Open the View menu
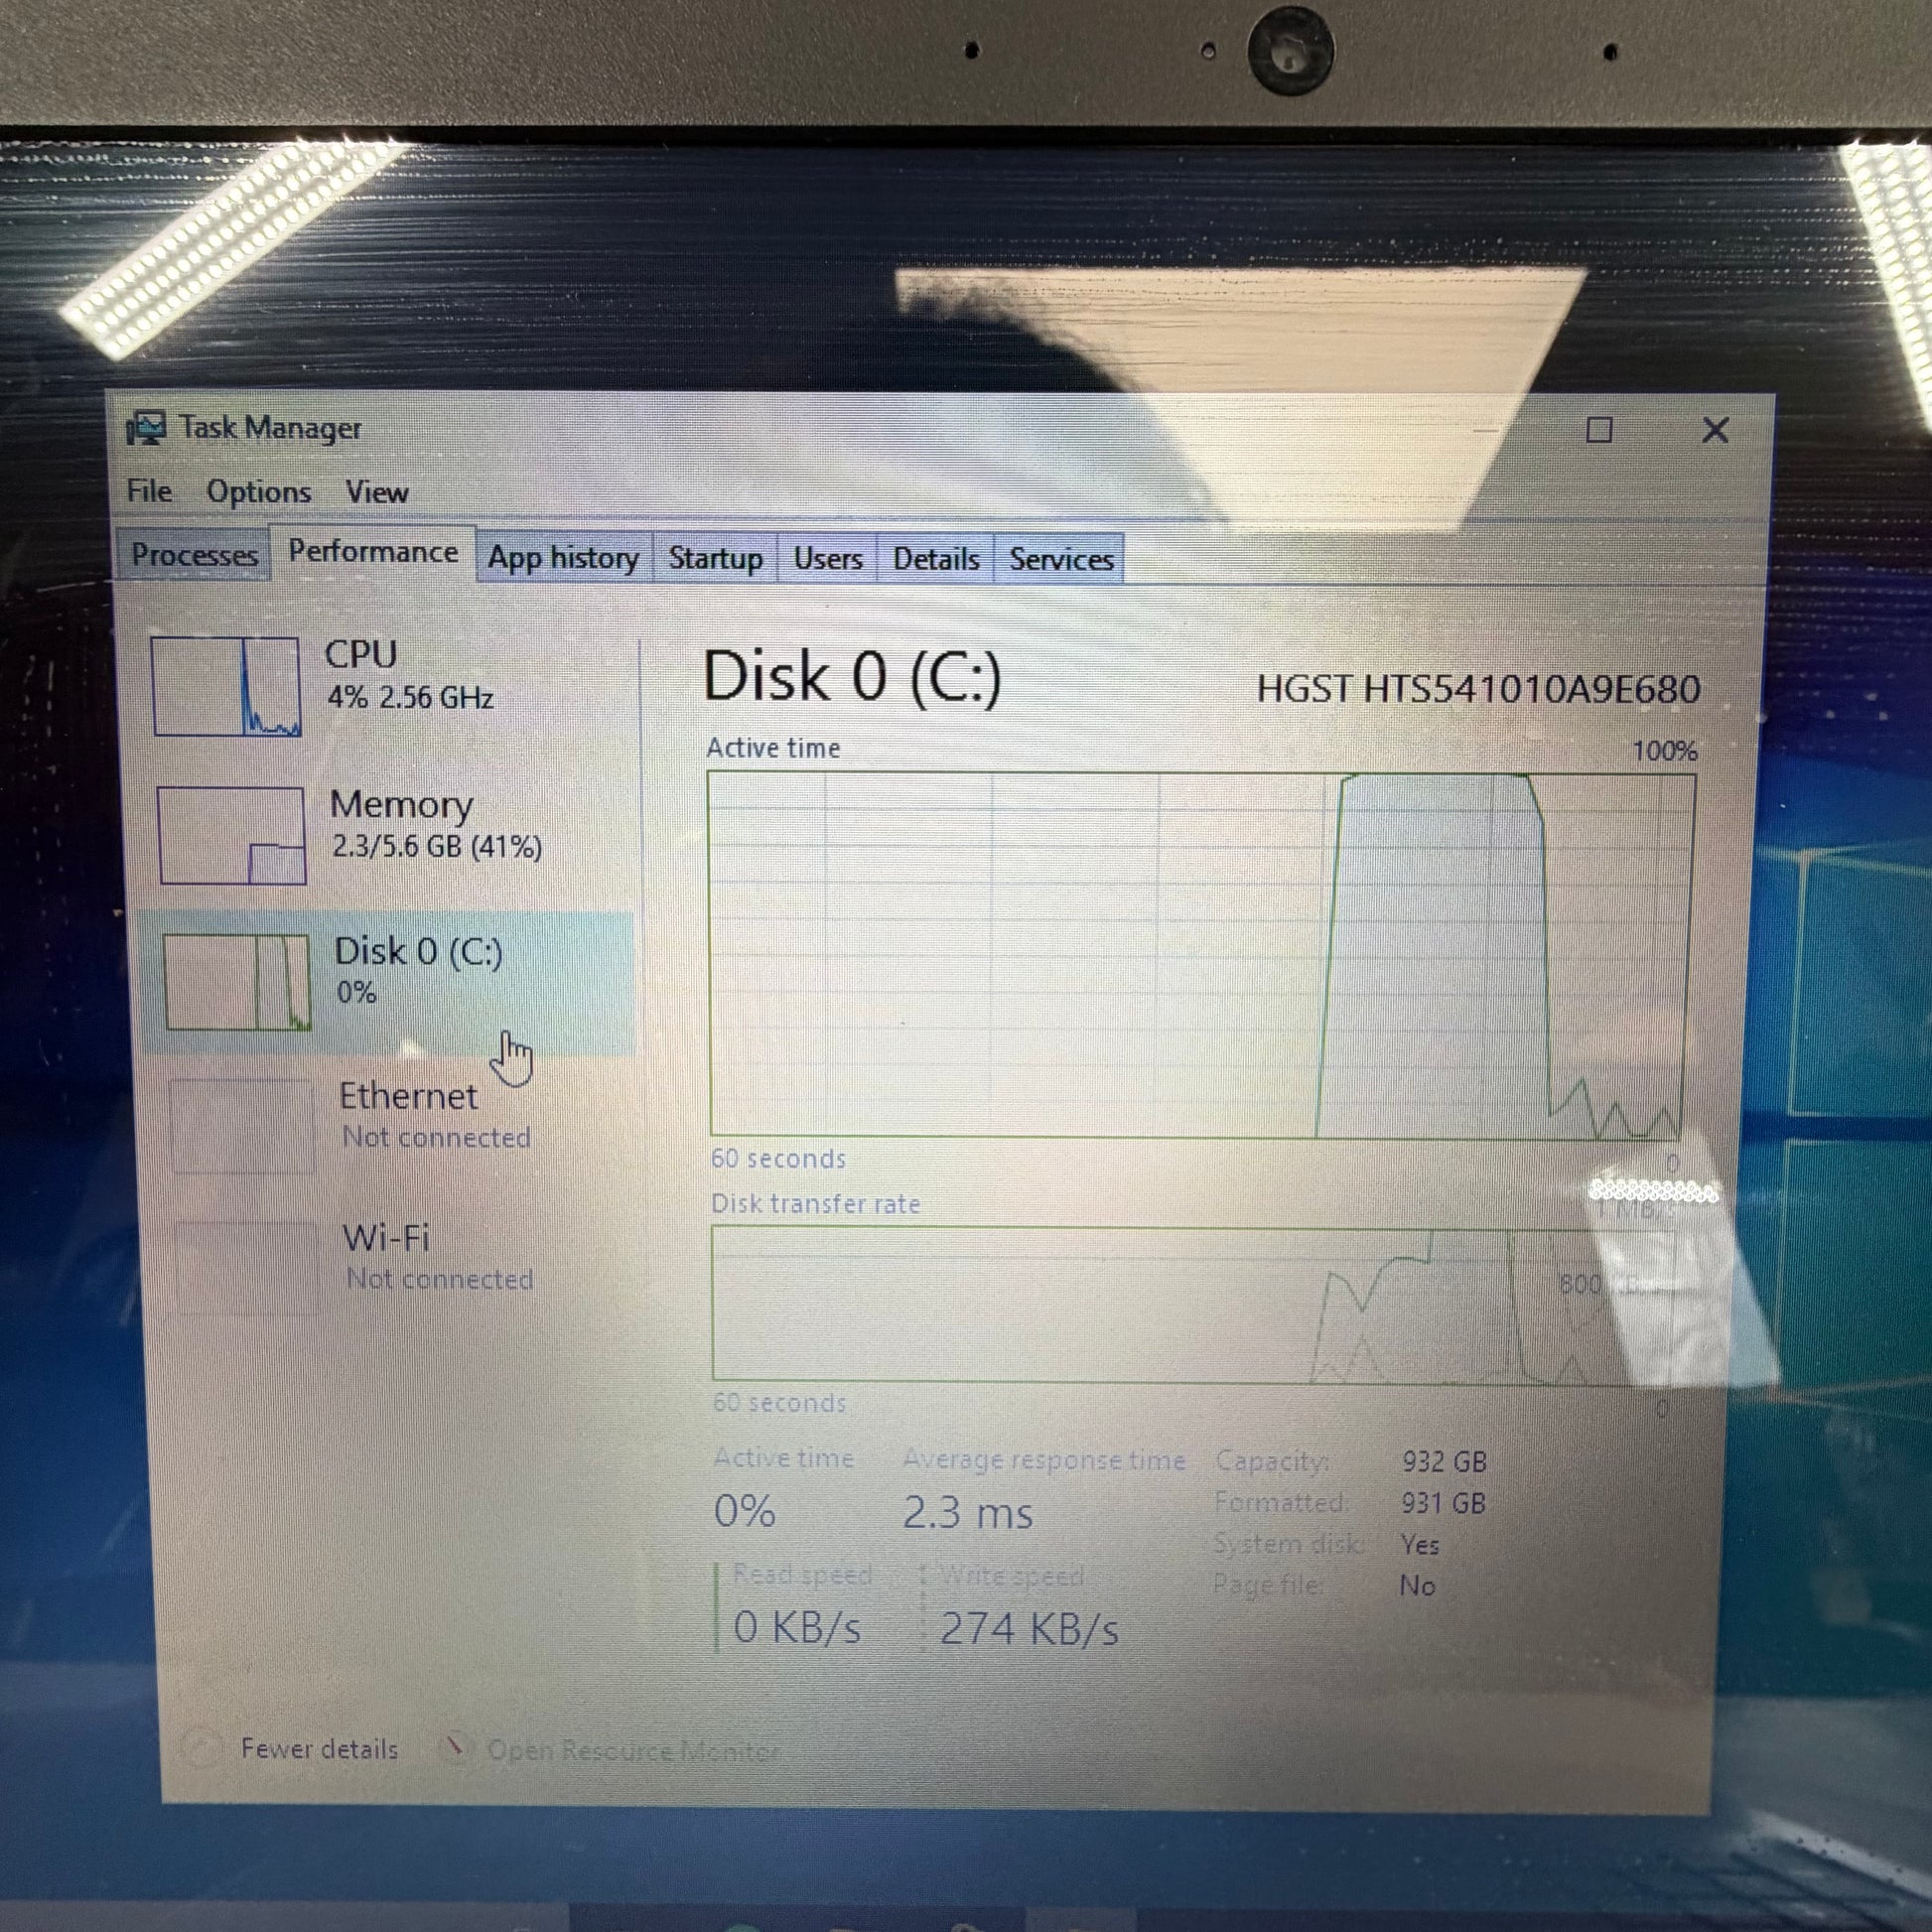Viewport: 1932px width, 1932px height. point(376,492)
